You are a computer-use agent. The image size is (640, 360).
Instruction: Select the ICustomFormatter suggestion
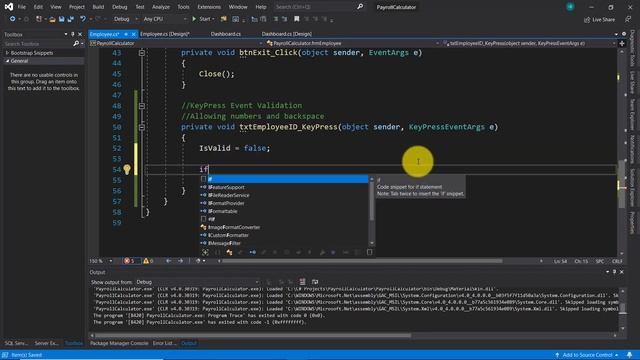284,235
